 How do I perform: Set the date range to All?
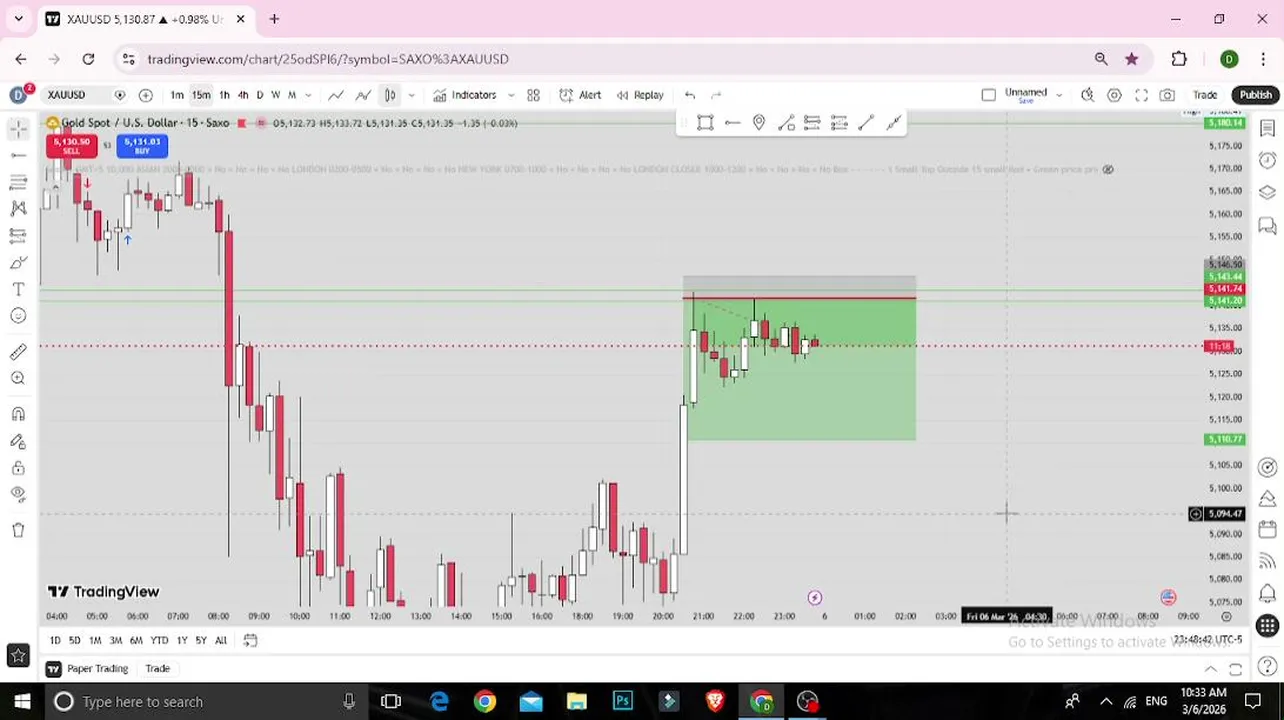click(221, 640)
